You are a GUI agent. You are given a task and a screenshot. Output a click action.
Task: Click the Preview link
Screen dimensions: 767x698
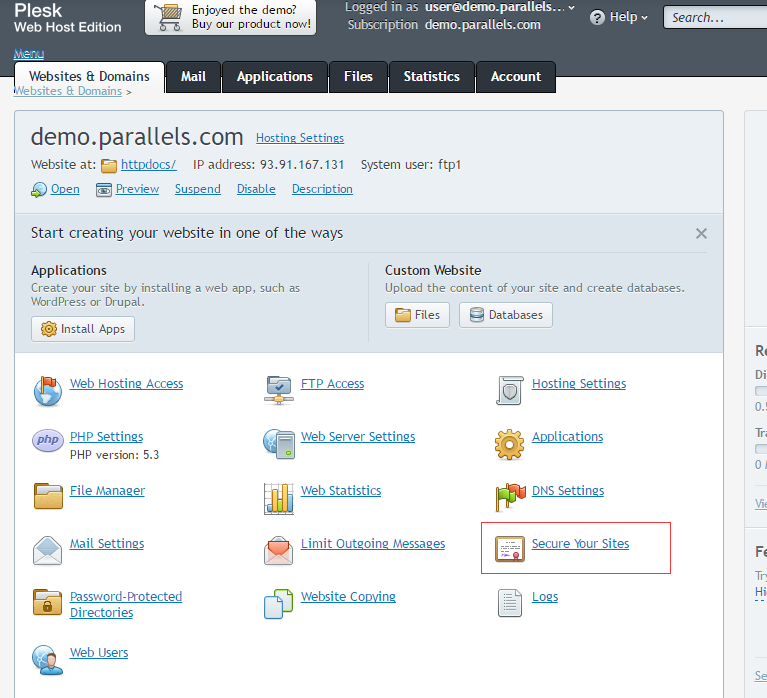(x=137, y=189)
